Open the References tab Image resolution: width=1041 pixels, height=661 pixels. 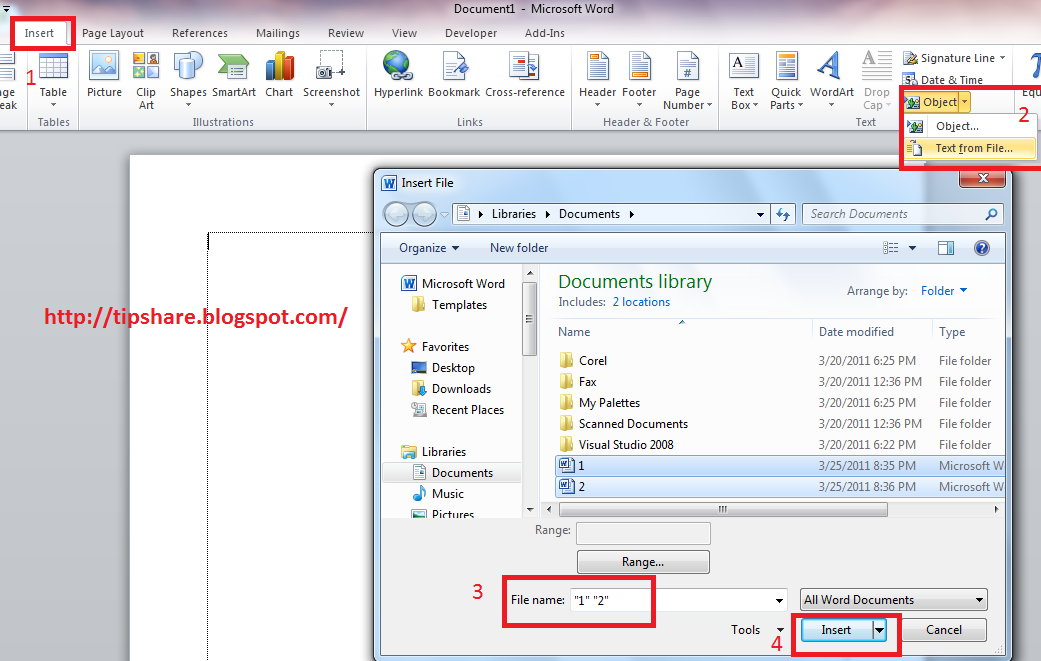[200, 33]
